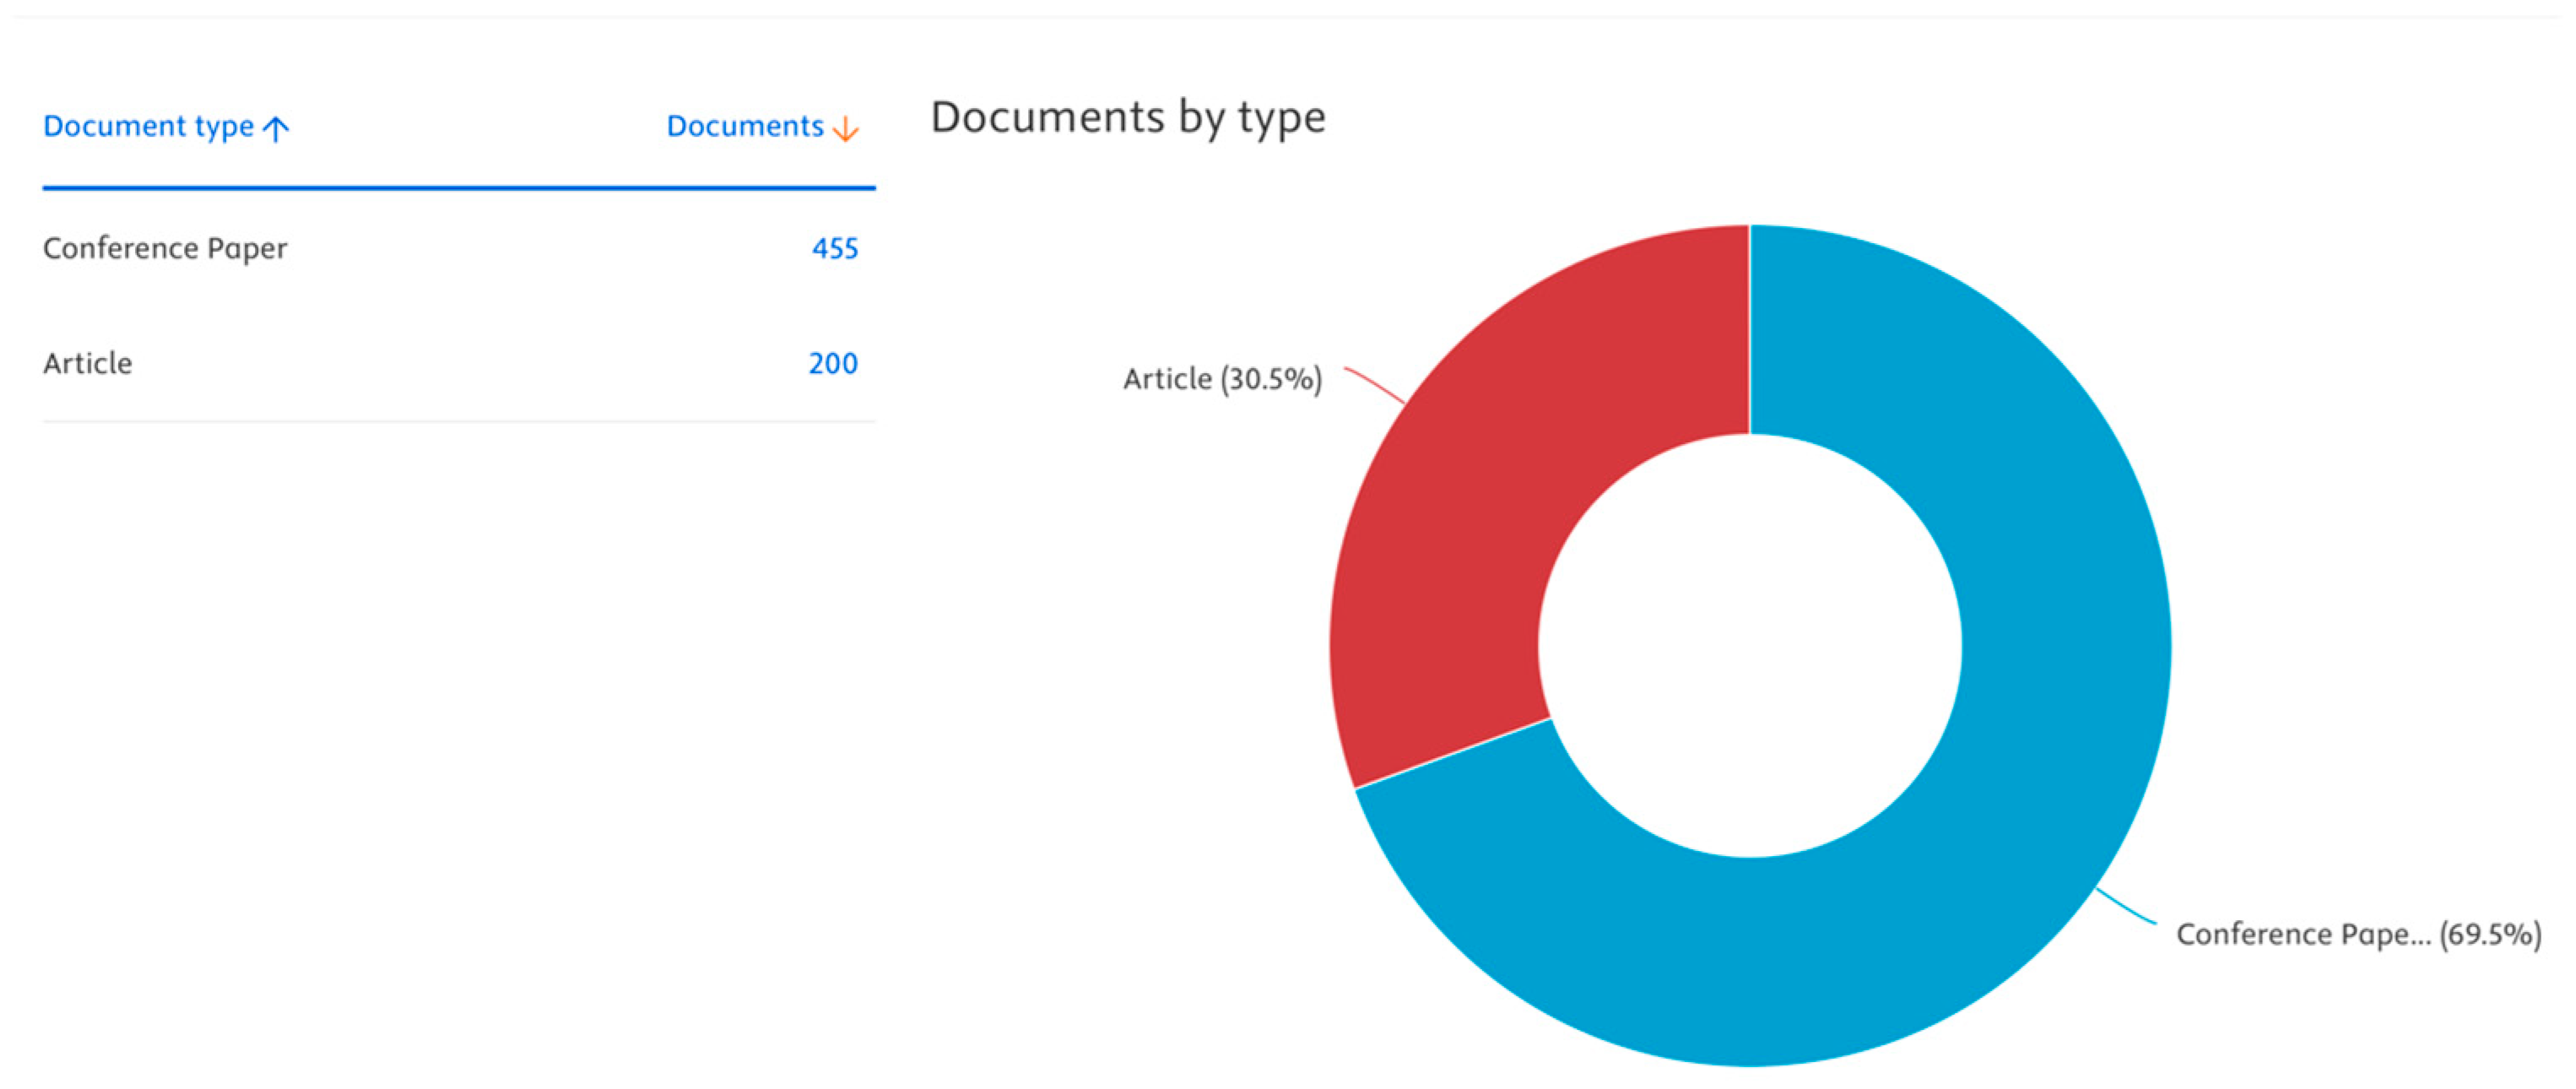Select the Article row label in table

click(88, 363)
